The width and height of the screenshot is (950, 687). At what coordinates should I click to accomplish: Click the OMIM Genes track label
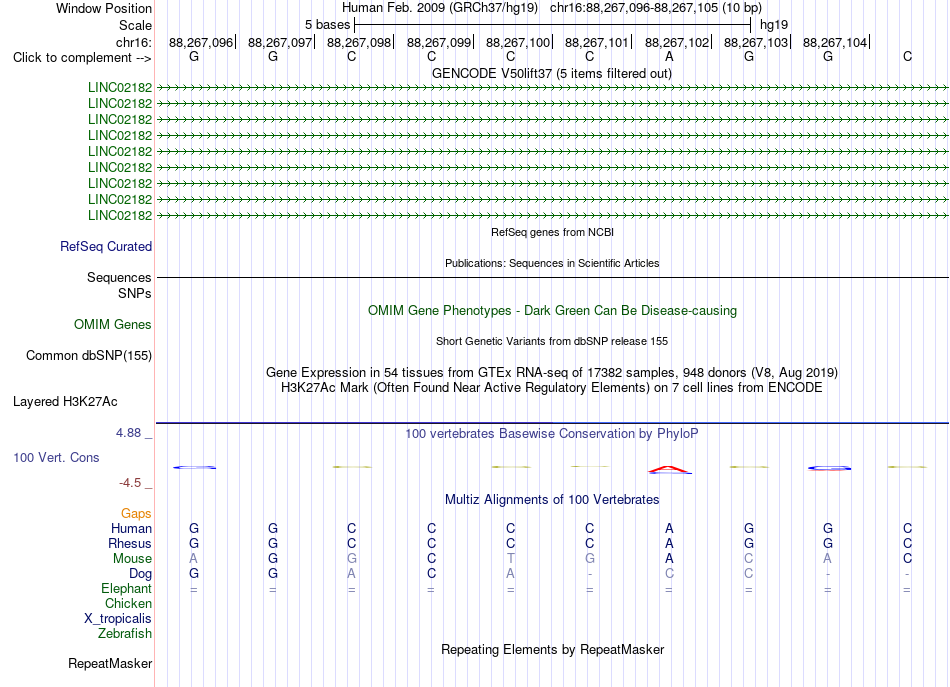112,325
